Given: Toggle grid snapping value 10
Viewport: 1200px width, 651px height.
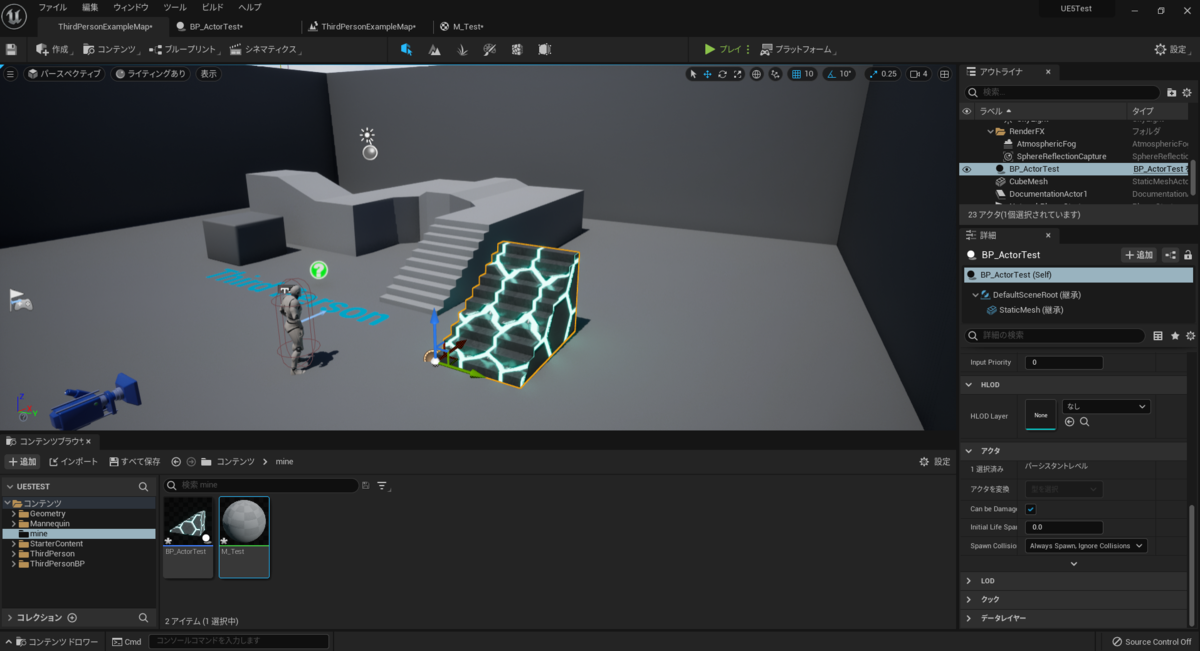Looking at the screenshot, I should tap(802, 74).
